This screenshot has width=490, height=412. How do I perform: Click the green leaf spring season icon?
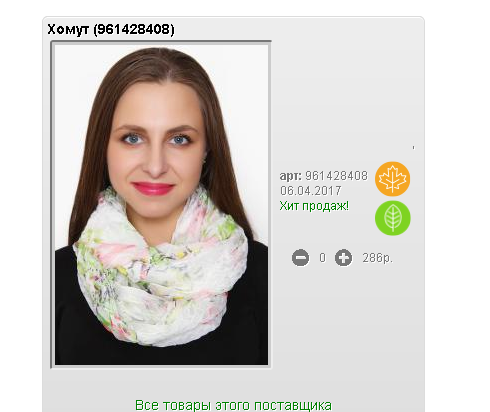coord(393,218)
